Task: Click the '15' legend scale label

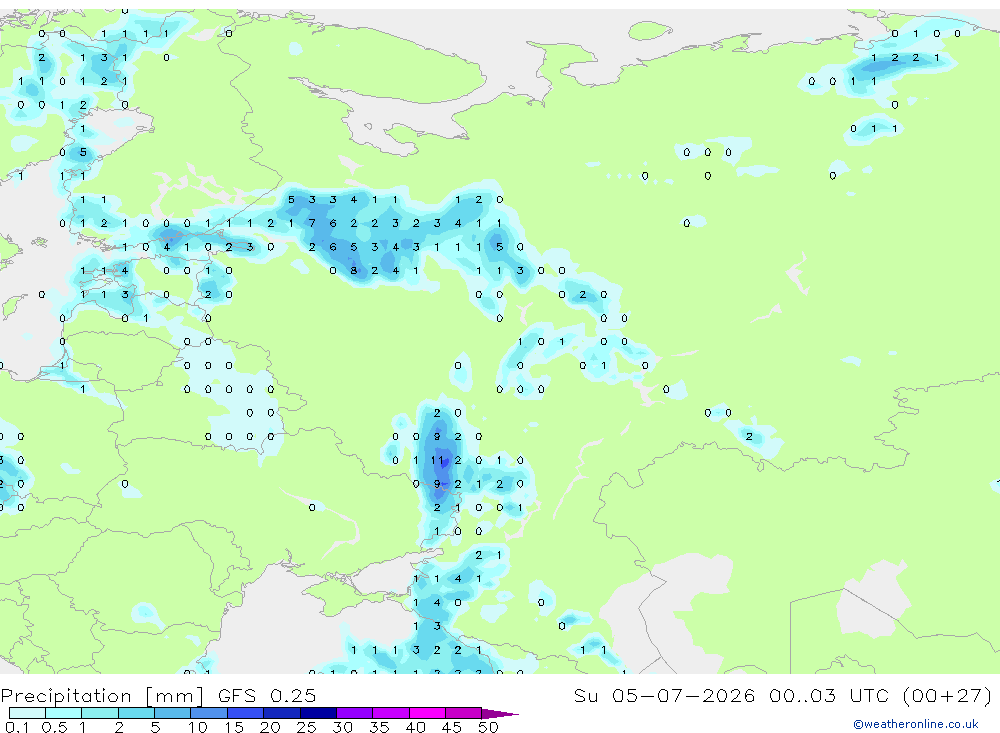Action: (x=233, y=727)
